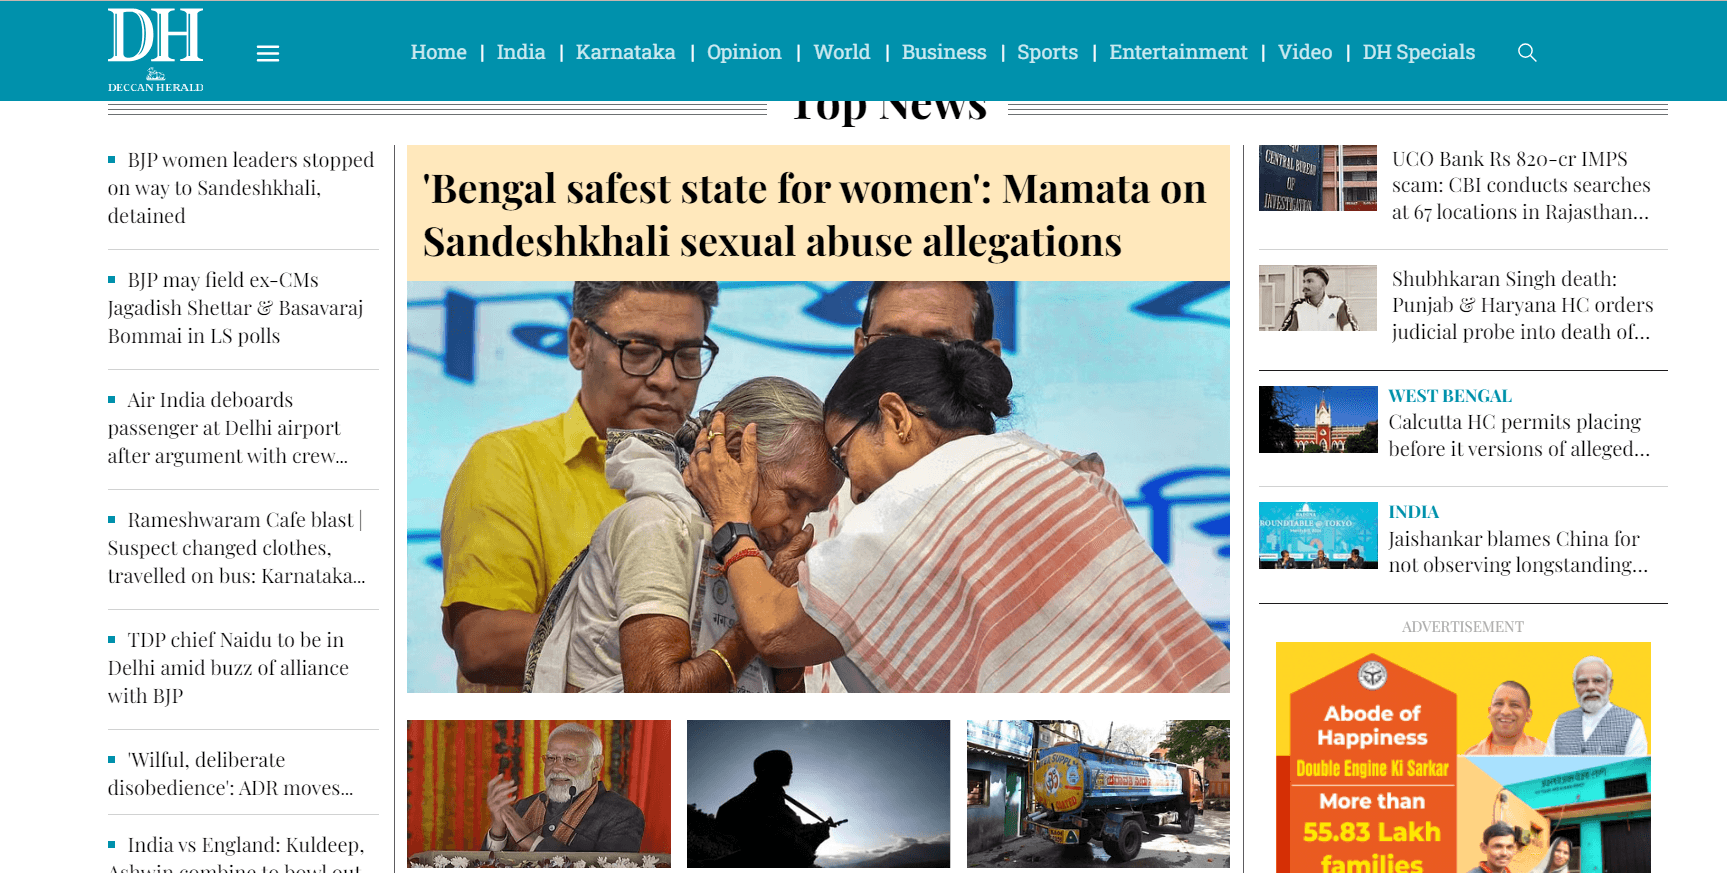Screen dimensions: 1727x873
Task: Go to the Sports section
Action: click(1047, 52)
